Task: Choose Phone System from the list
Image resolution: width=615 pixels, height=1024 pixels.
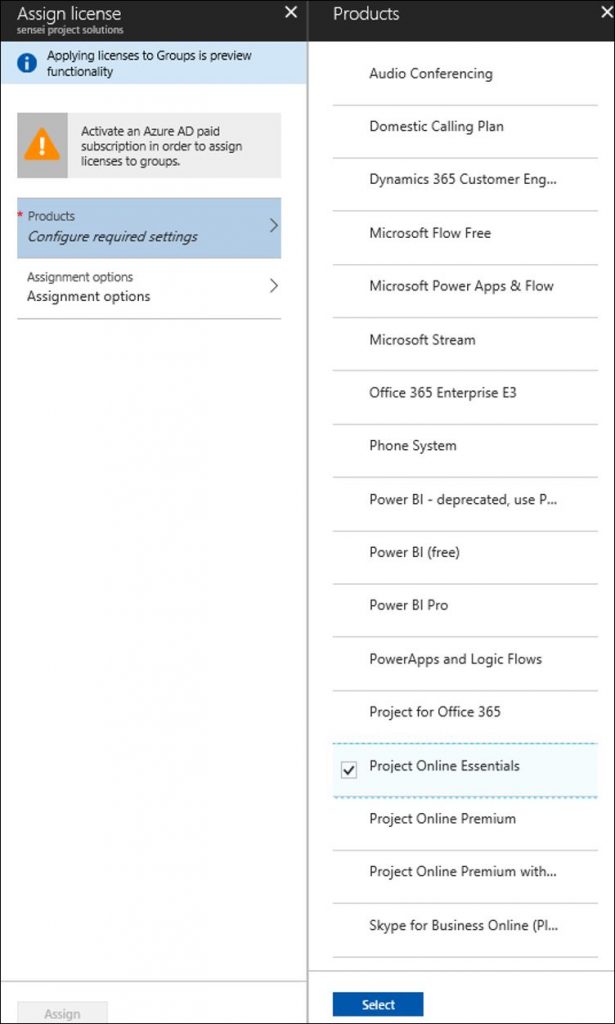Action: [465, 446]
